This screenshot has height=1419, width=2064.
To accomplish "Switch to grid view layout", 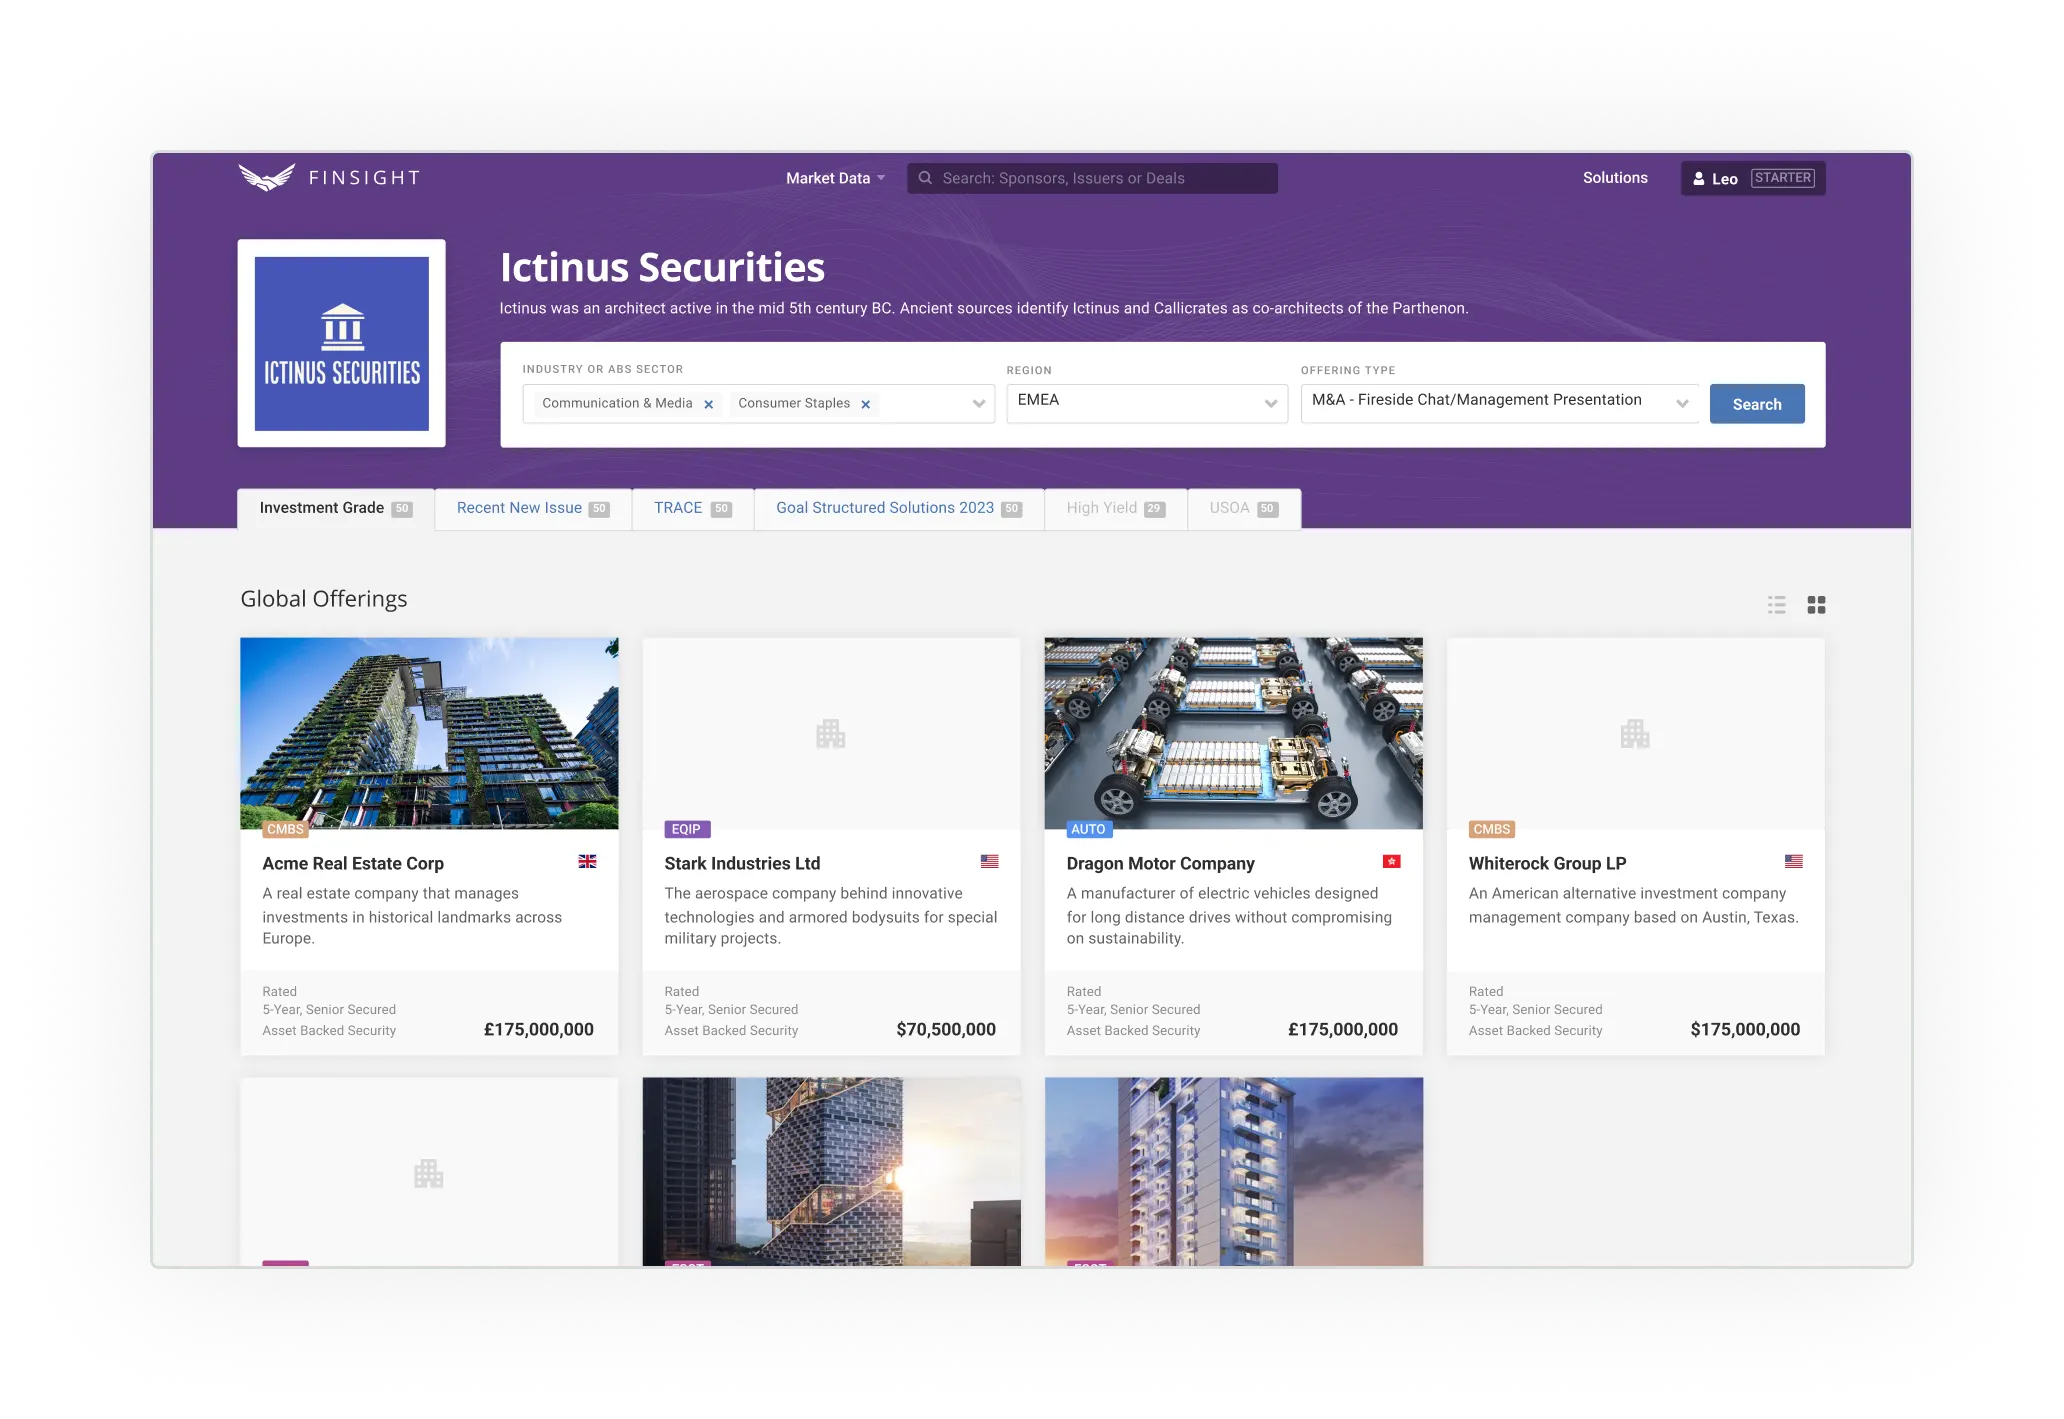I will tap(1816, 605).
